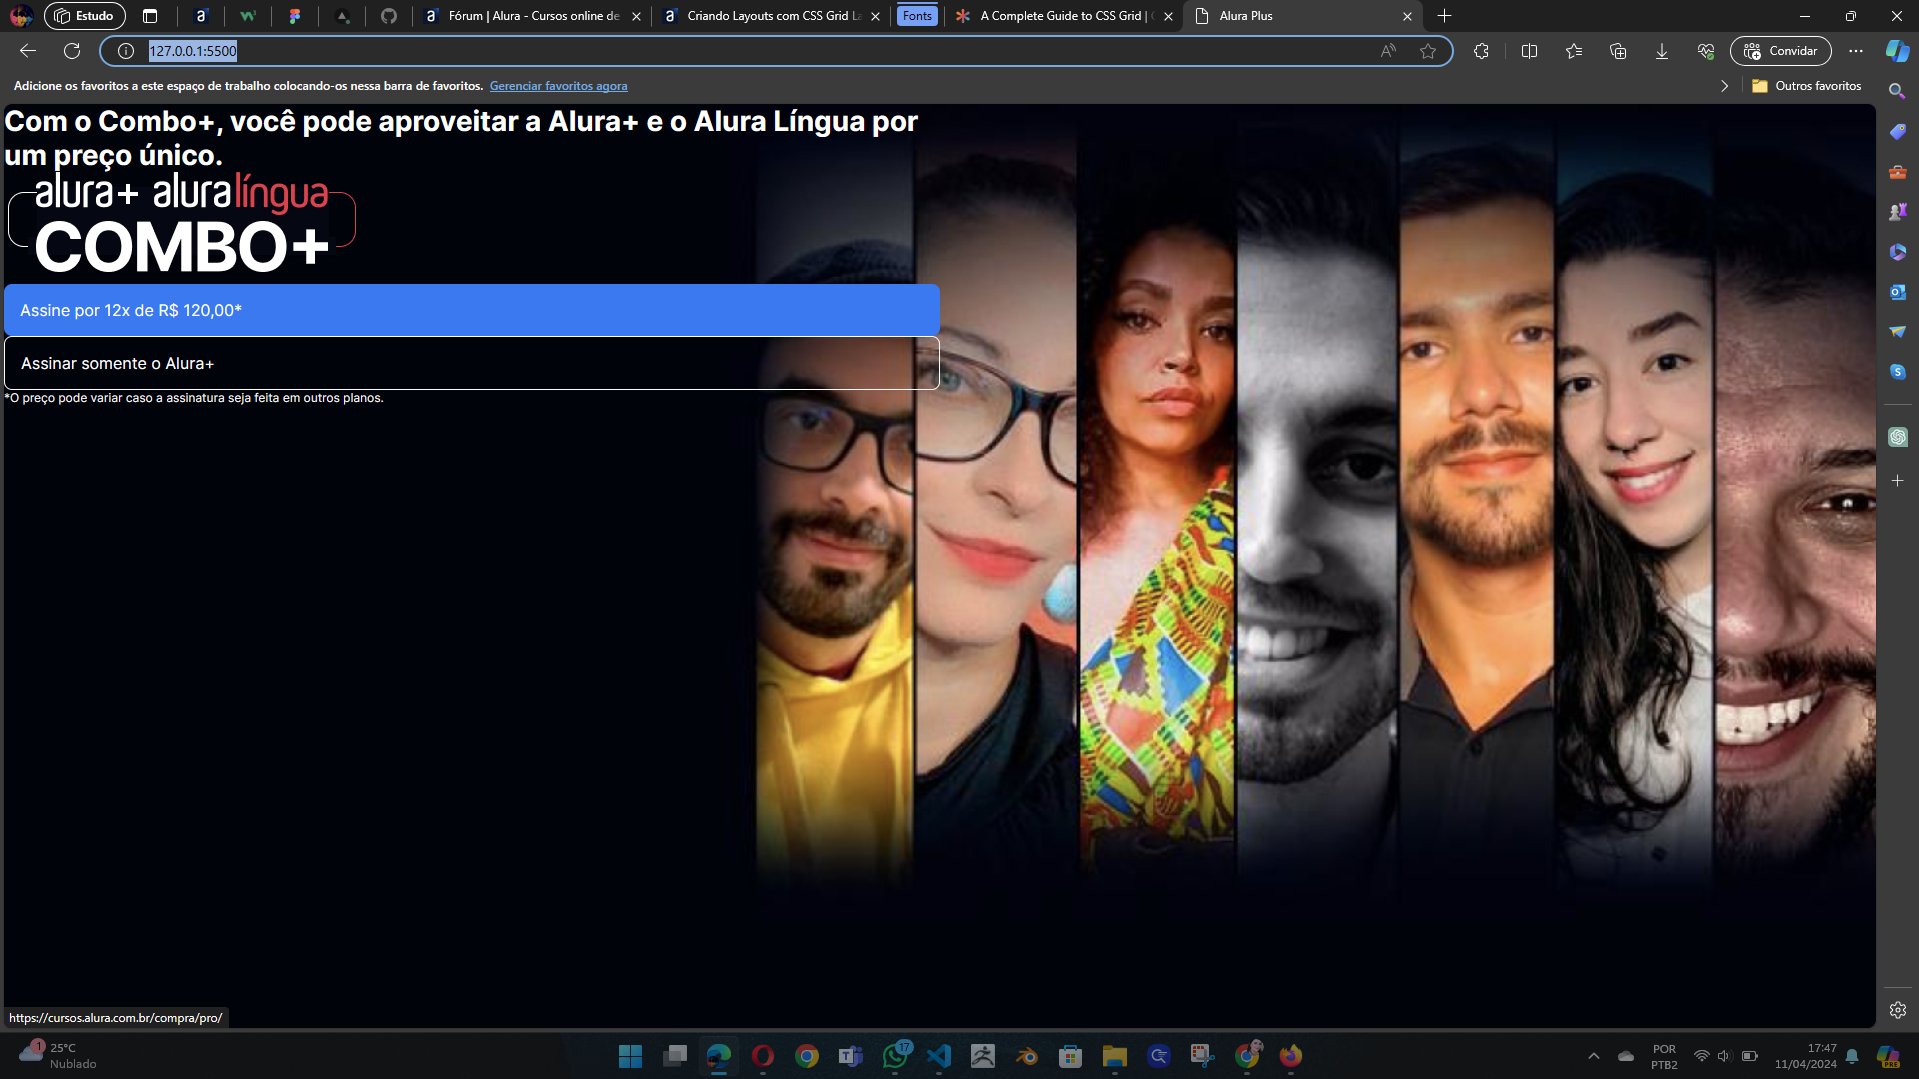Close the Fórum | Alura tab
The height and width of the screenshot is (1079, 1919).
[x=636, y=16]
